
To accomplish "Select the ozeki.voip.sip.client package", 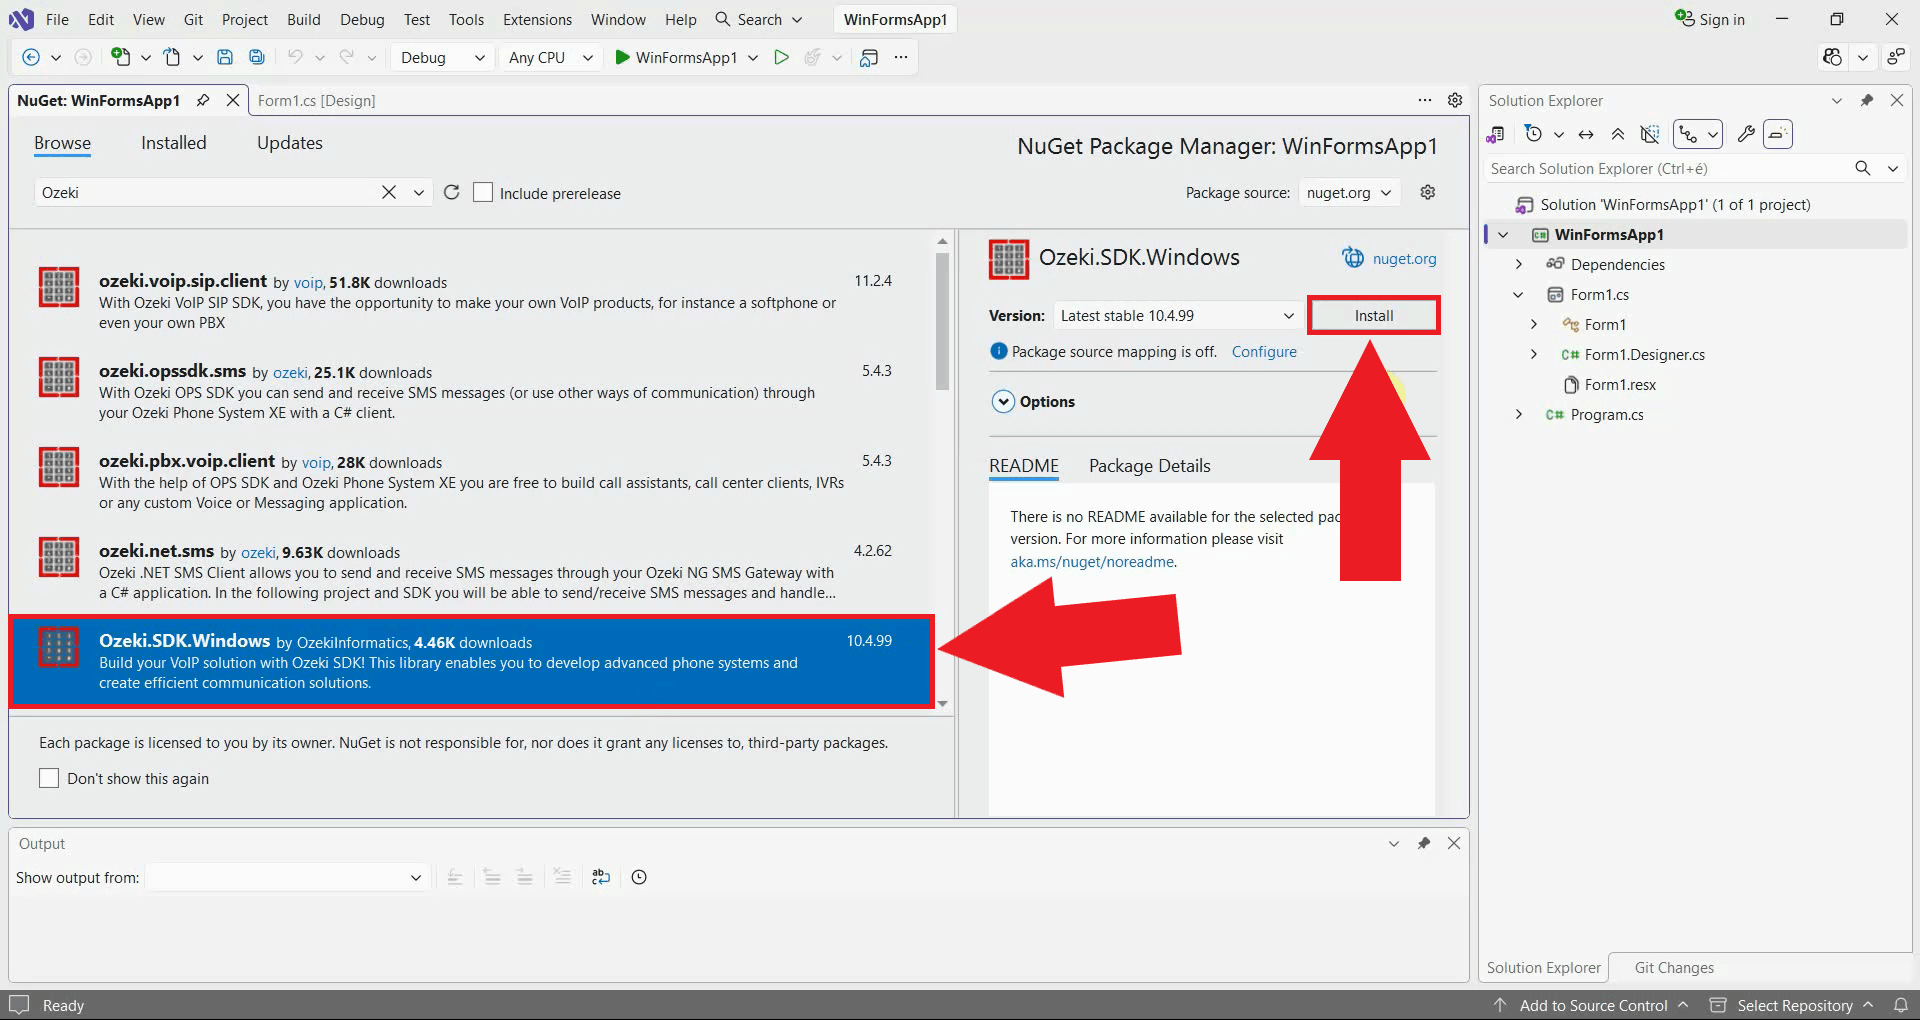I will pyautogui.click(x=470, y=300).
